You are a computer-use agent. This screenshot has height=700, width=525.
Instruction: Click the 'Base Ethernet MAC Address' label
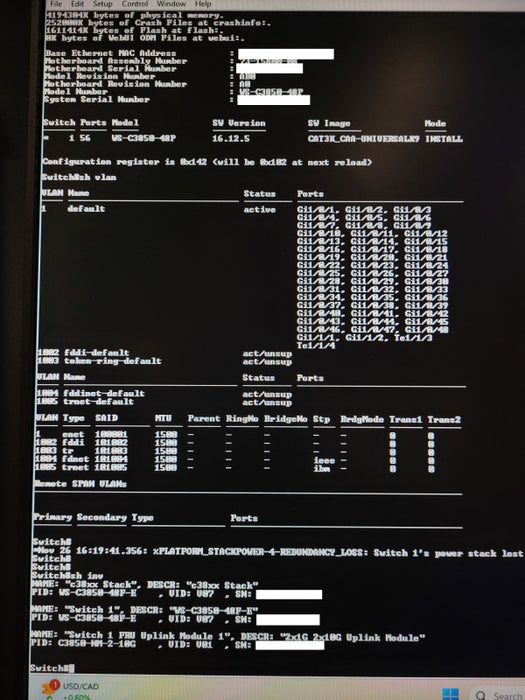tap(110, 53)
